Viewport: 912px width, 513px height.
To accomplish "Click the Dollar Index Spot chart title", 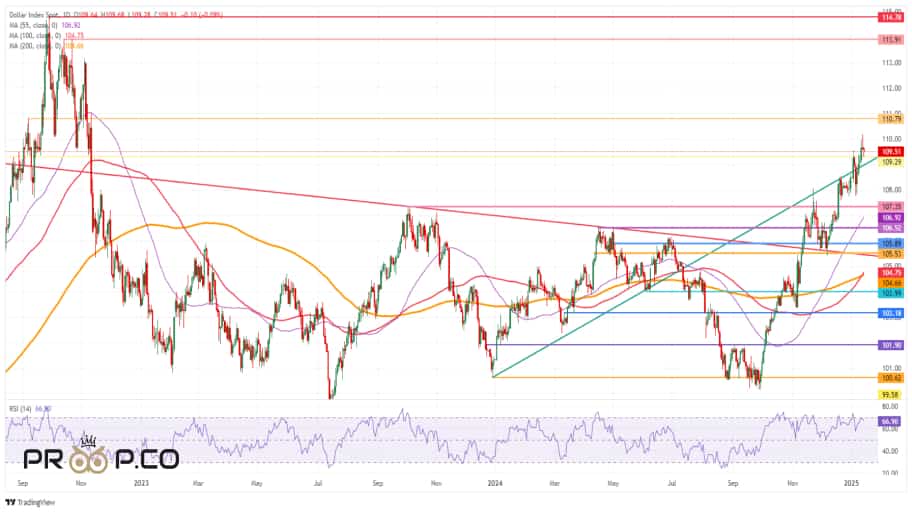I will 35,15.
